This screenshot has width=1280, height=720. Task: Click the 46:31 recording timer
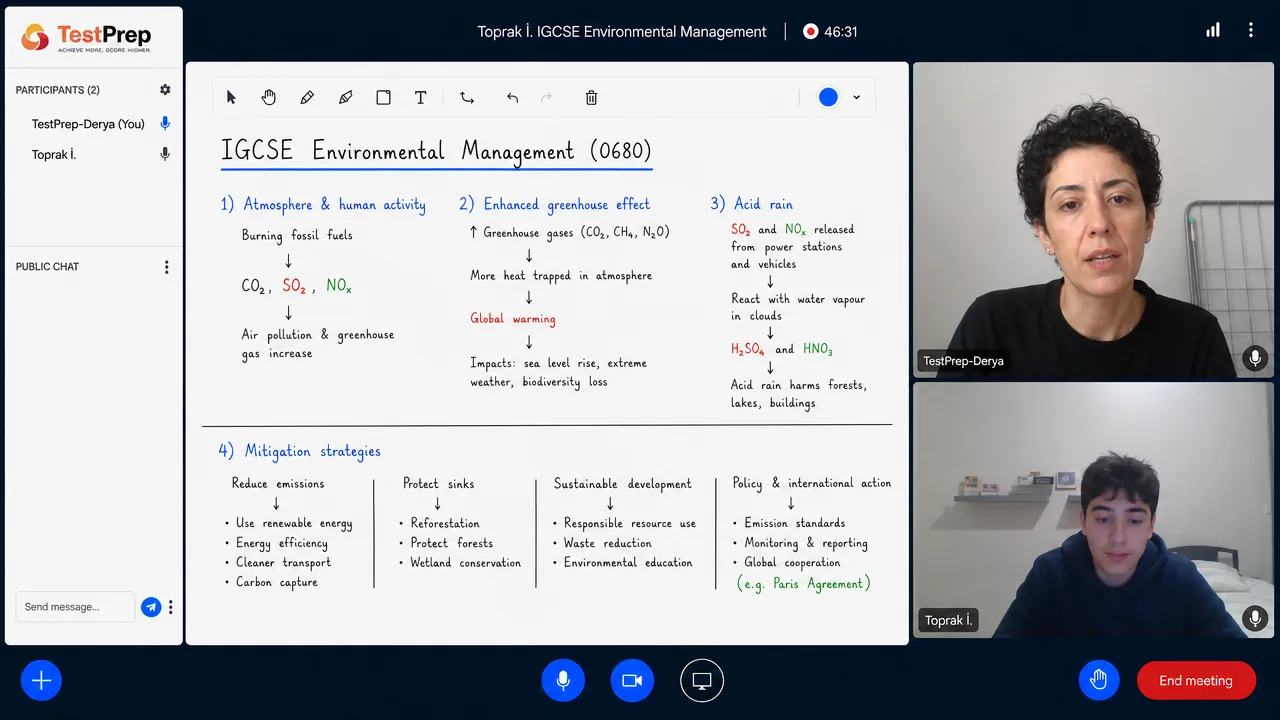coord(841,31)
